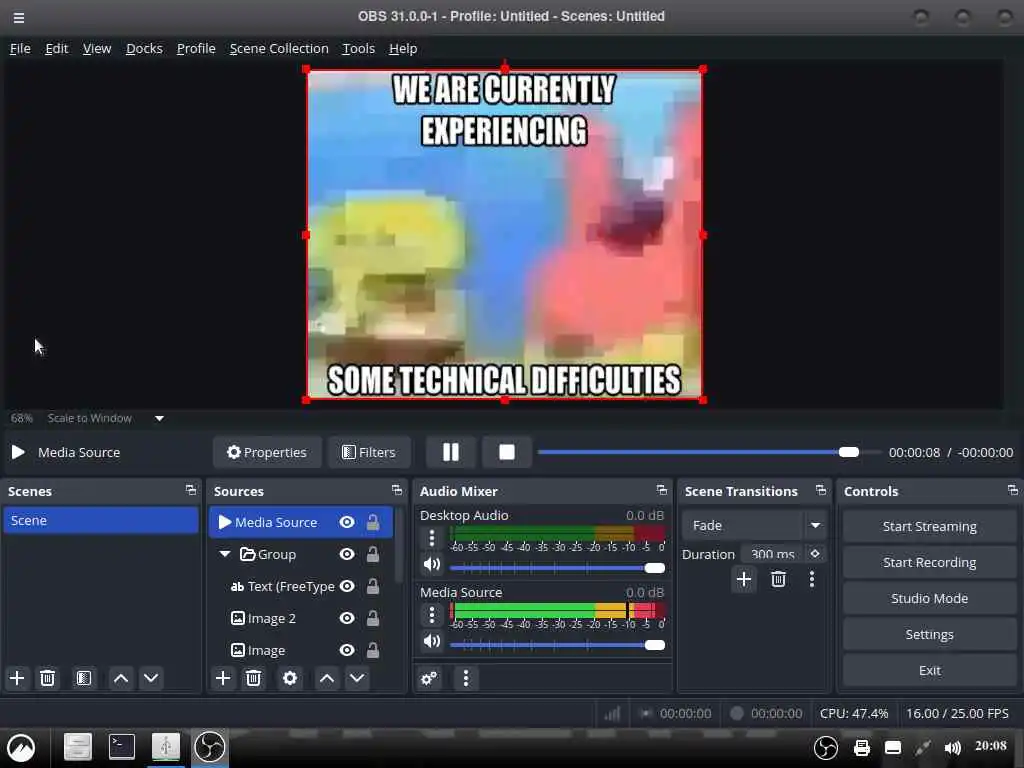Viewport: 1024px width, 768px height.
Task: Collapse the Group in Sources
Action: [225, 554]
